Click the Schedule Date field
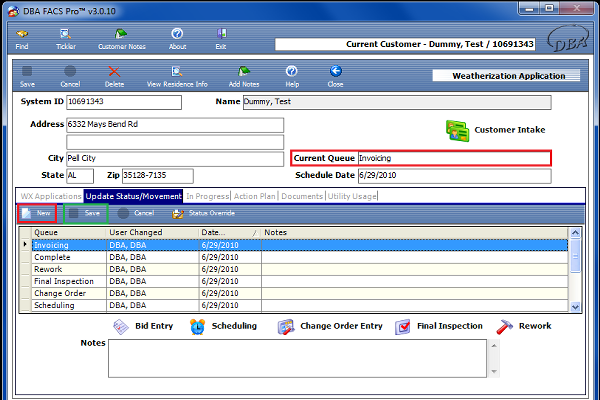 (455, 176)
